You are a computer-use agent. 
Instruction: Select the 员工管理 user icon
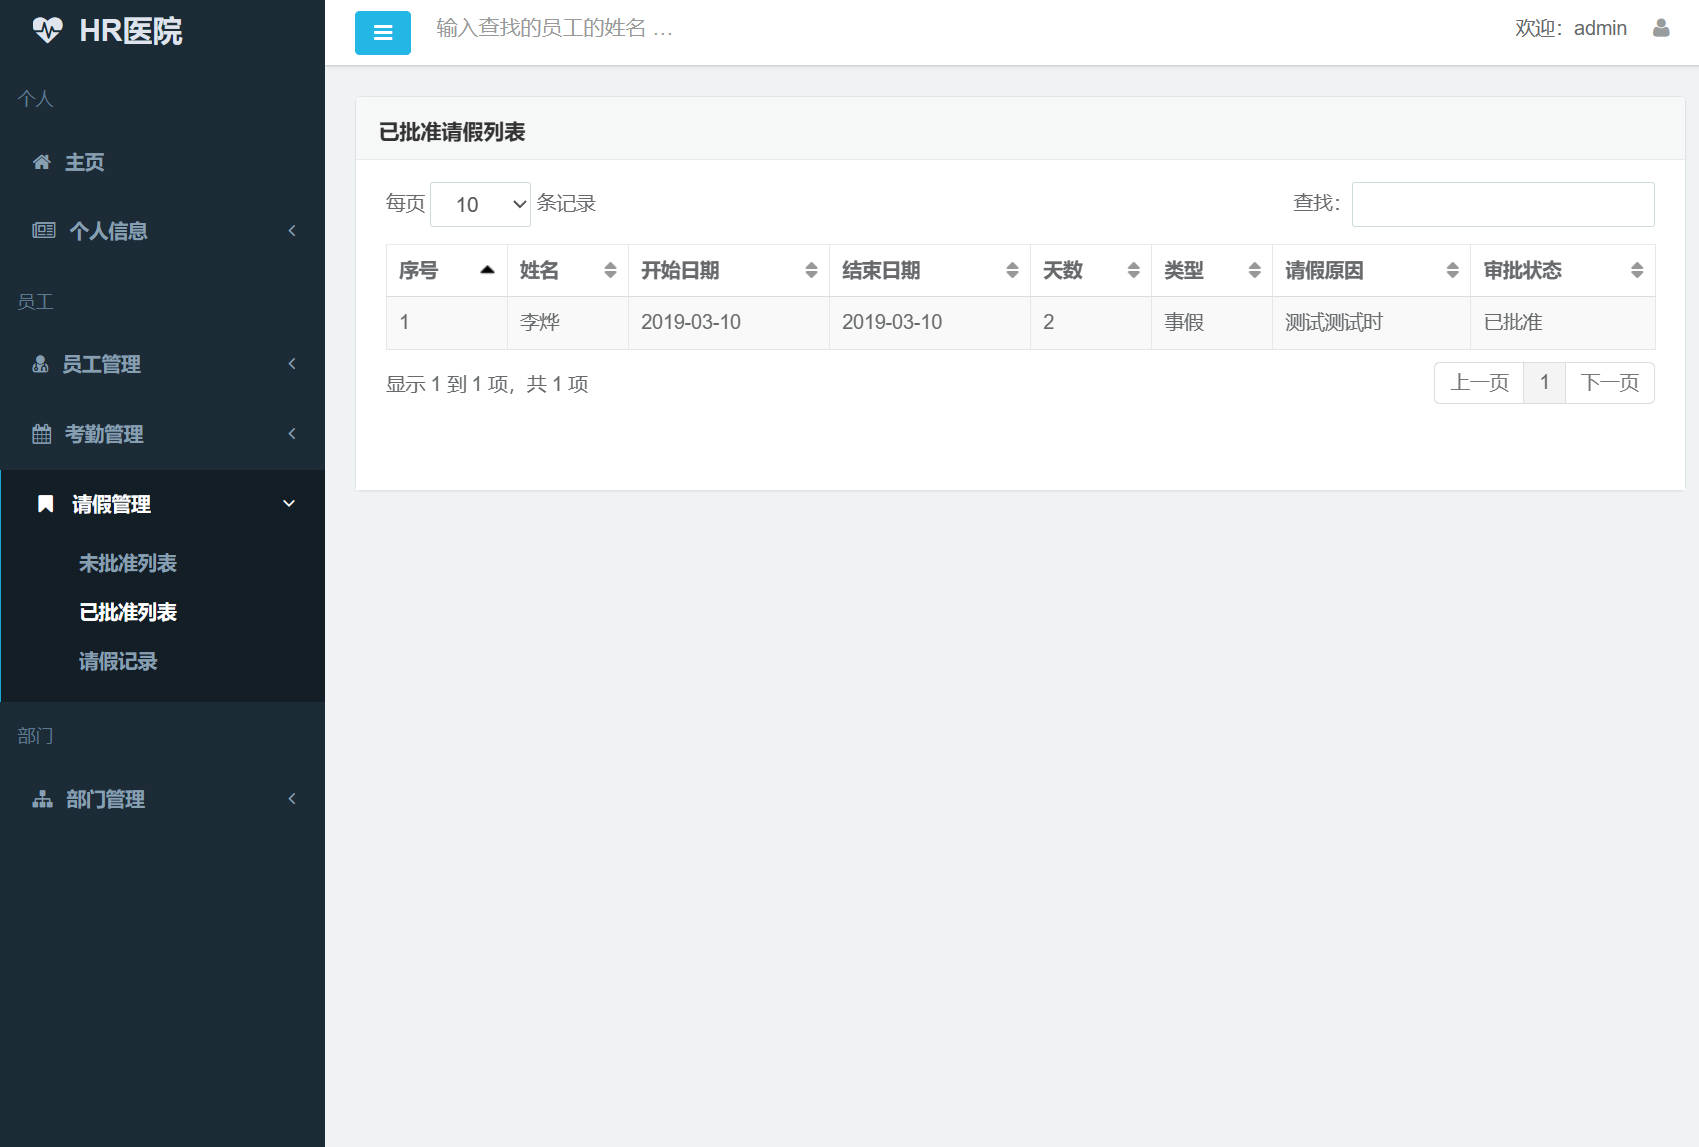[41, 363]
